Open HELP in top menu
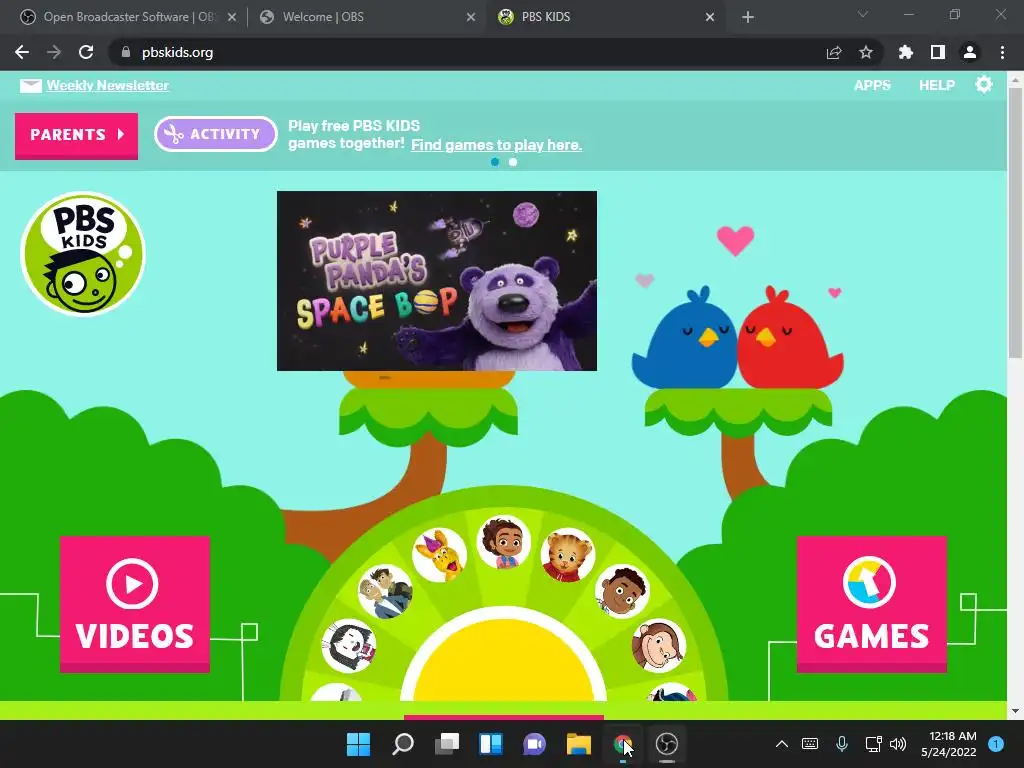 [936, 85]
